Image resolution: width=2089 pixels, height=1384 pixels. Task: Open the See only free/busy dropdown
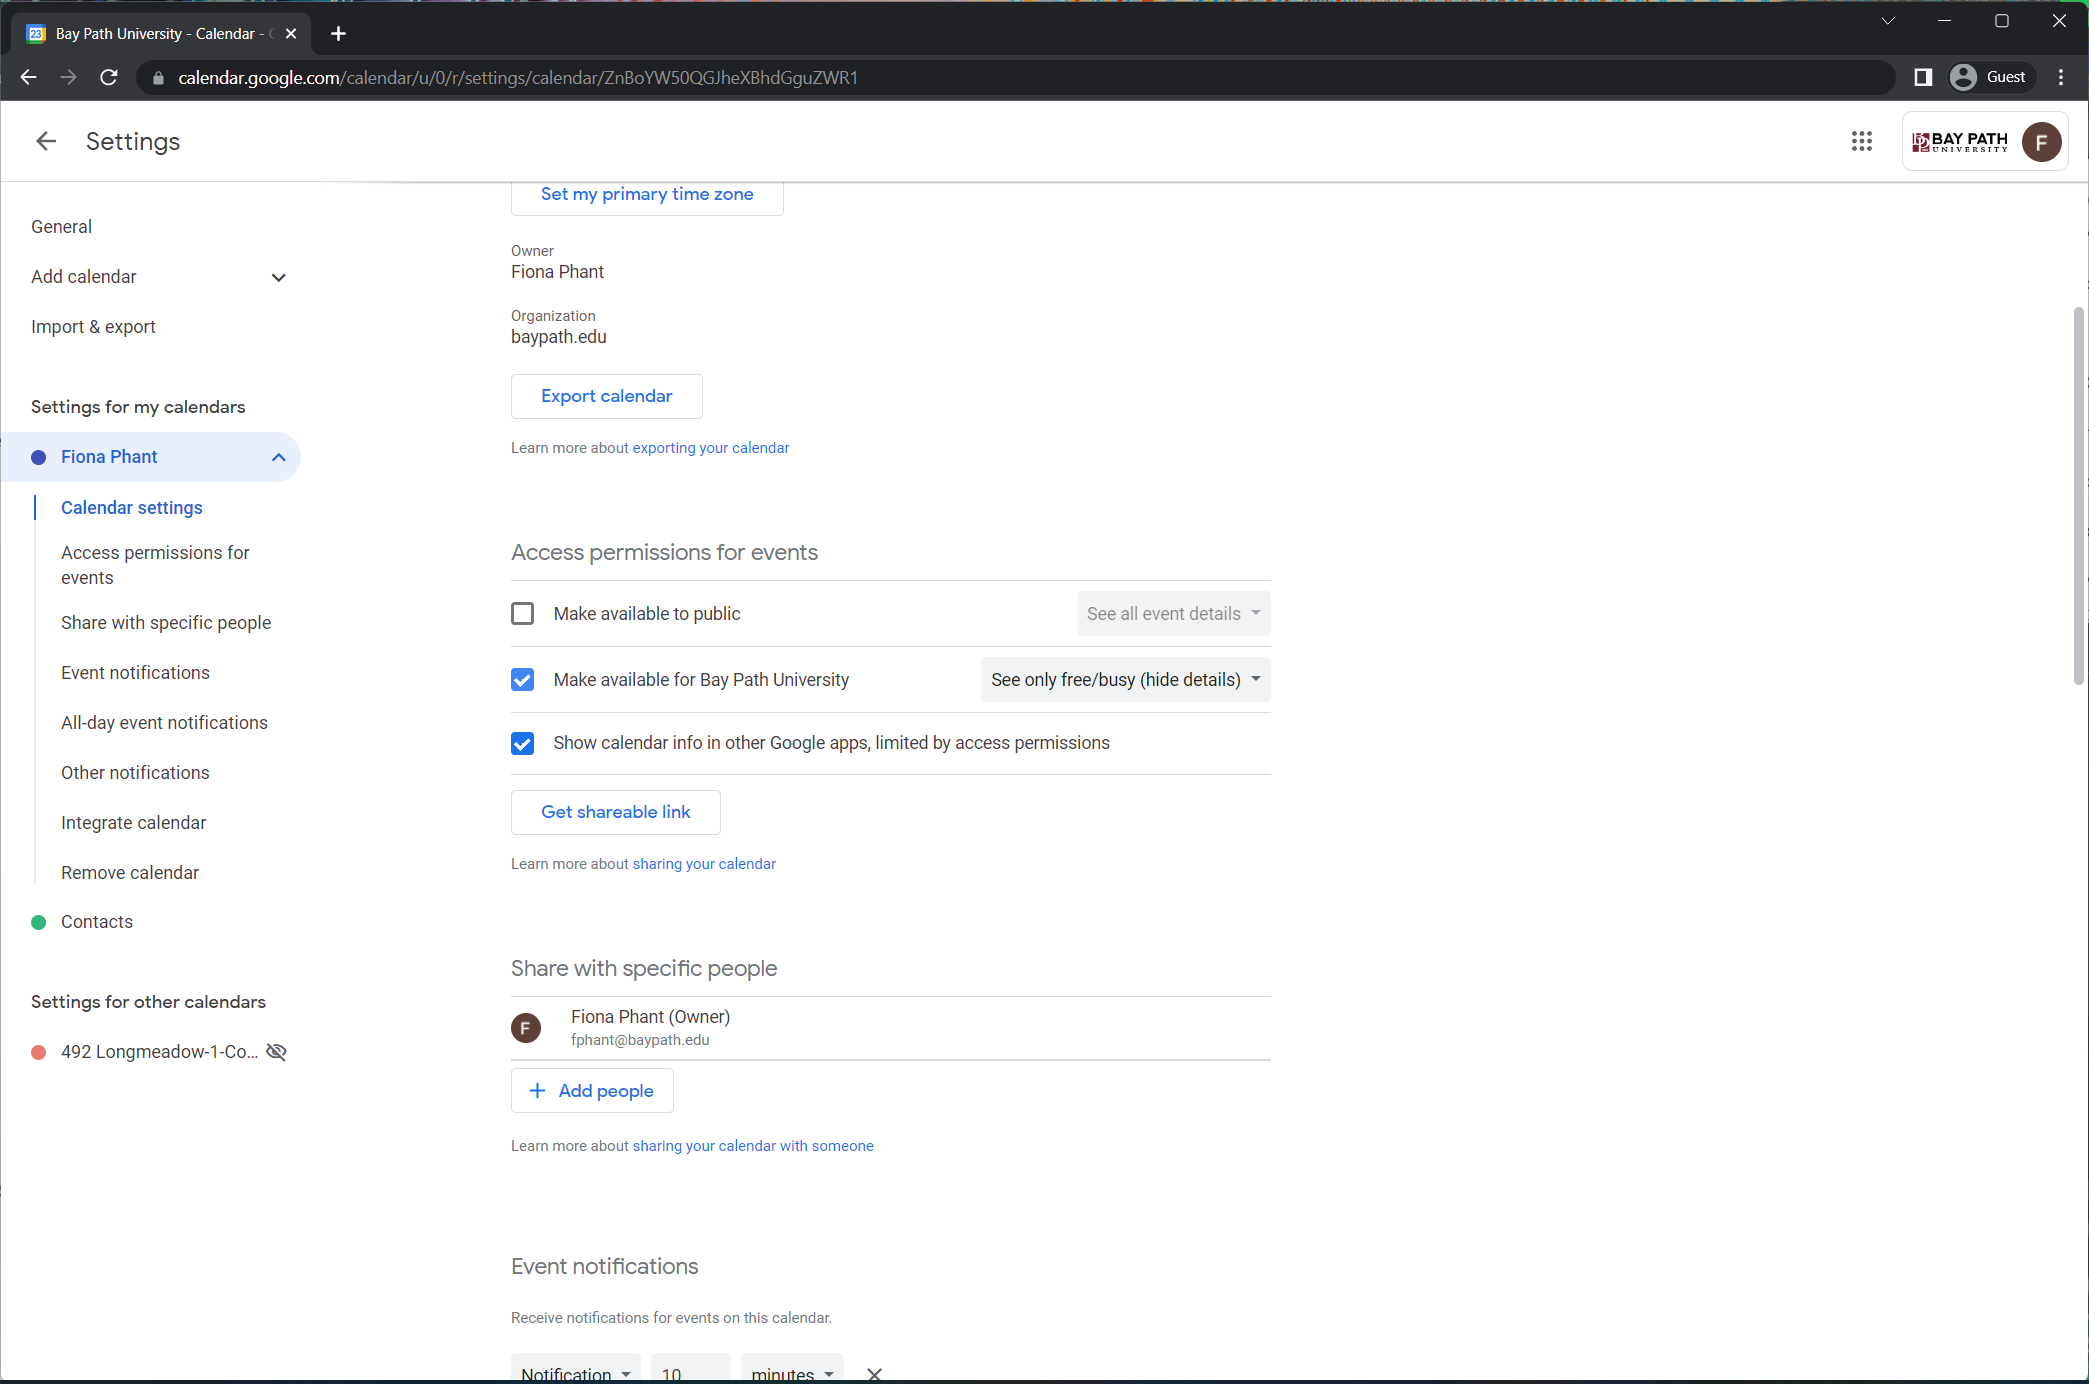tap(1125, 680)
